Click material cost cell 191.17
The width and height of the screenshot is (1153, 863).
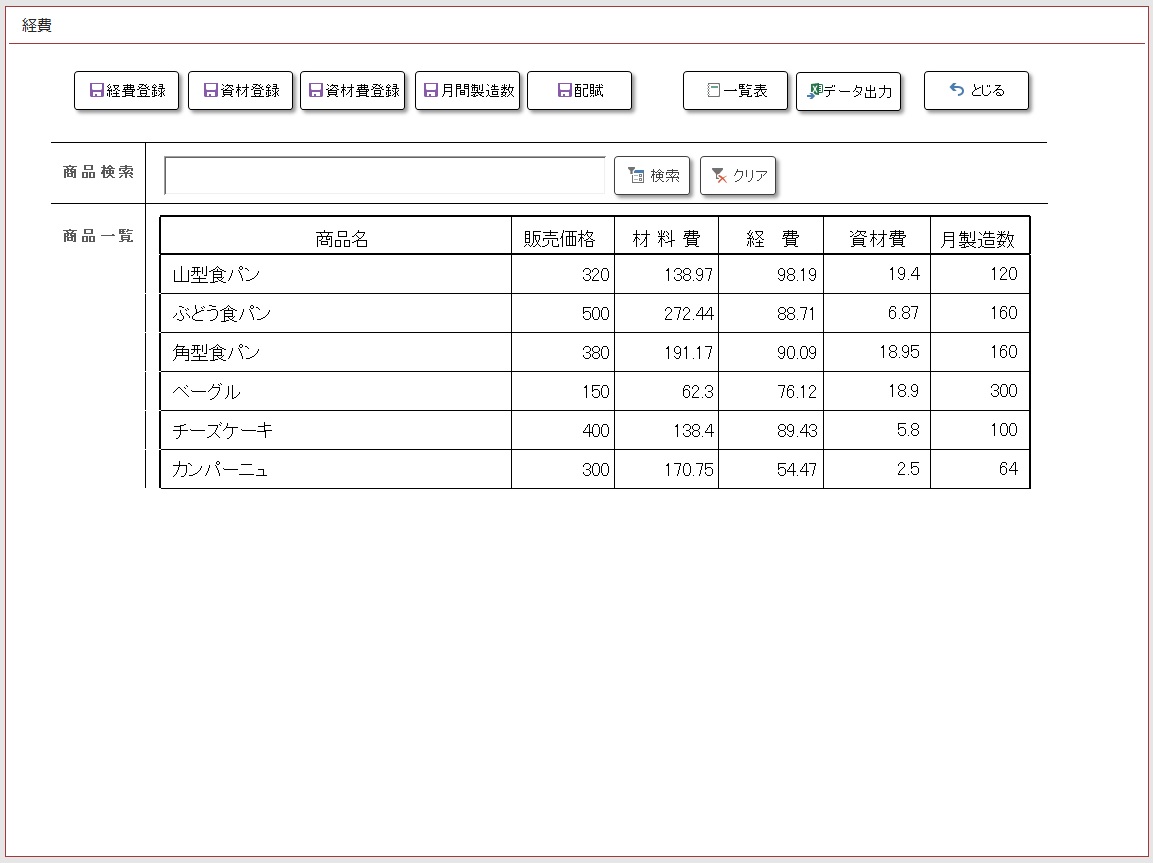(667, 352)
